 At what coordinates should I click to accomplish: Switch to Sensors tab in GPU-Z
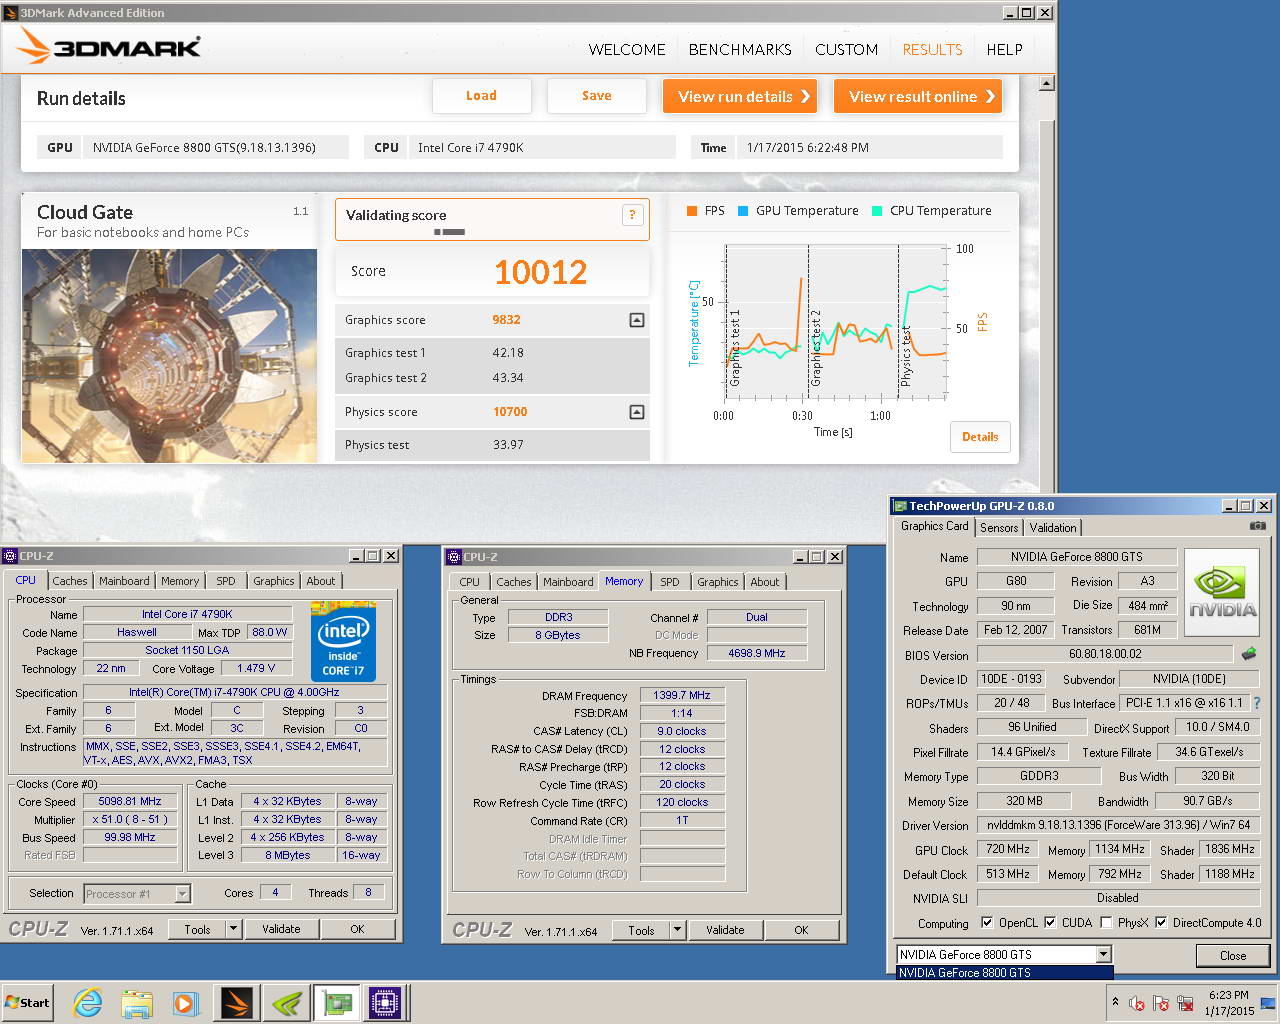[999, 527]
